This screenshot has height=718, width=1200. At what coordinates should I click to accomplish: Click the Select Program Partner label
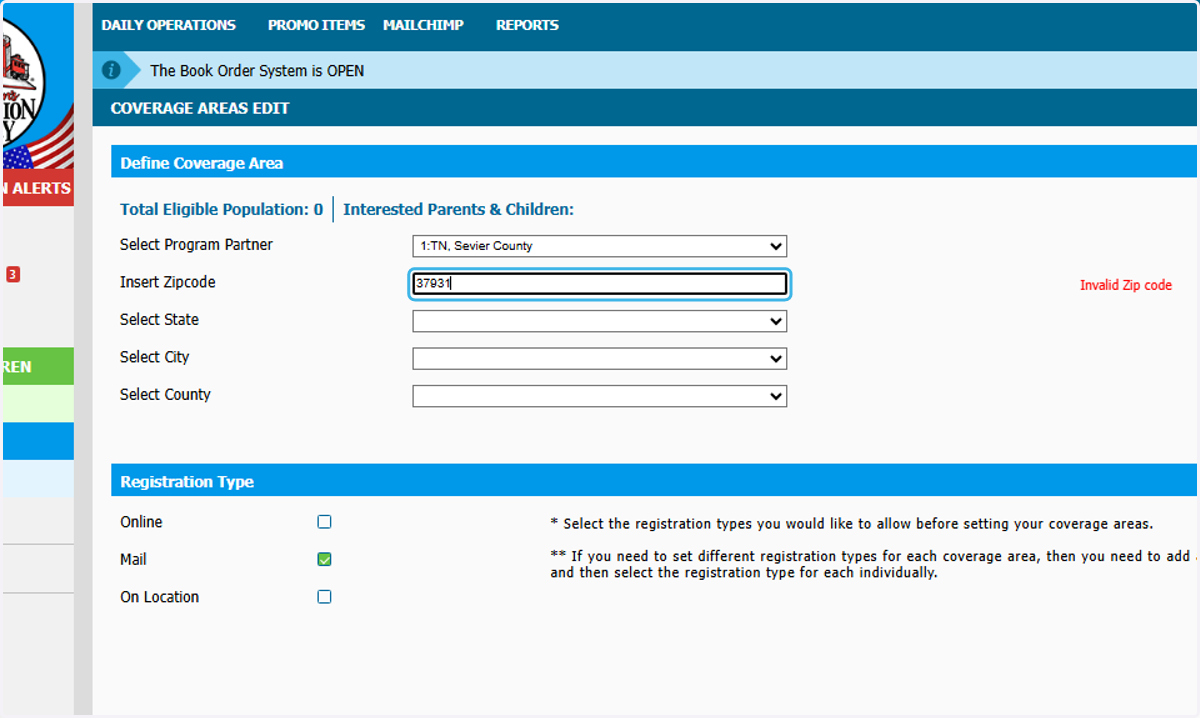[196, 245]
